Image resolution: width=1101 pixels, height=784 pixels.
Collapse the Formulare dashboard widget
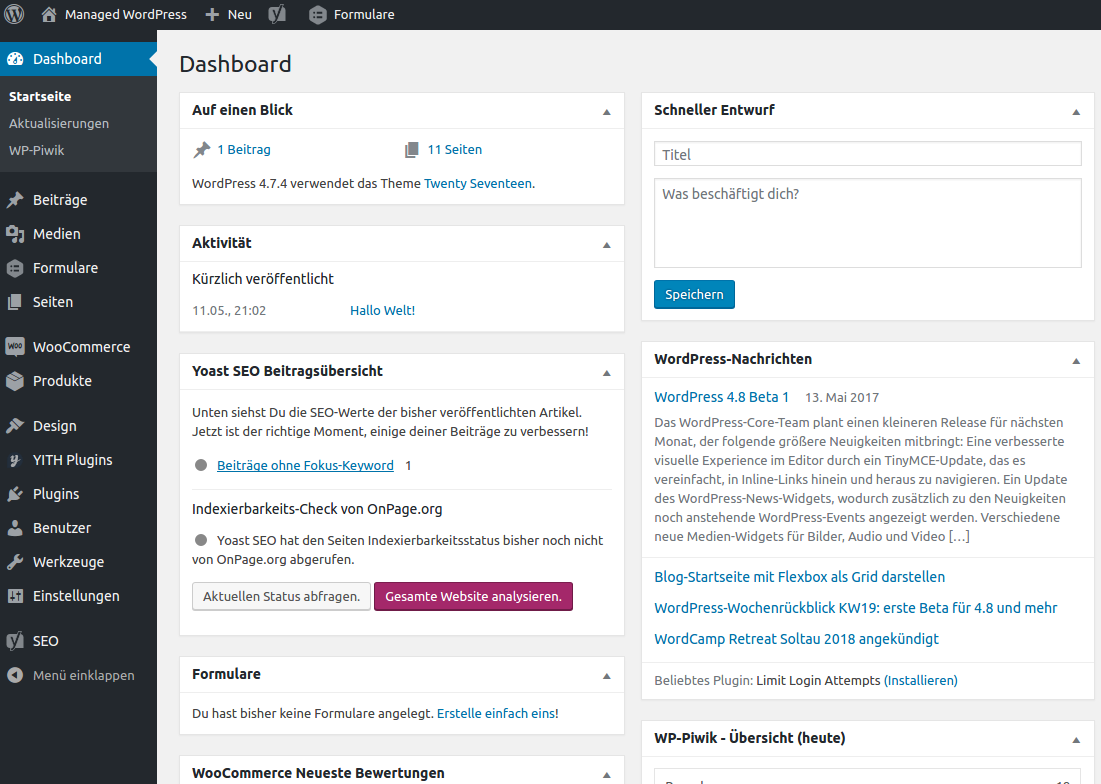[607, 676]
